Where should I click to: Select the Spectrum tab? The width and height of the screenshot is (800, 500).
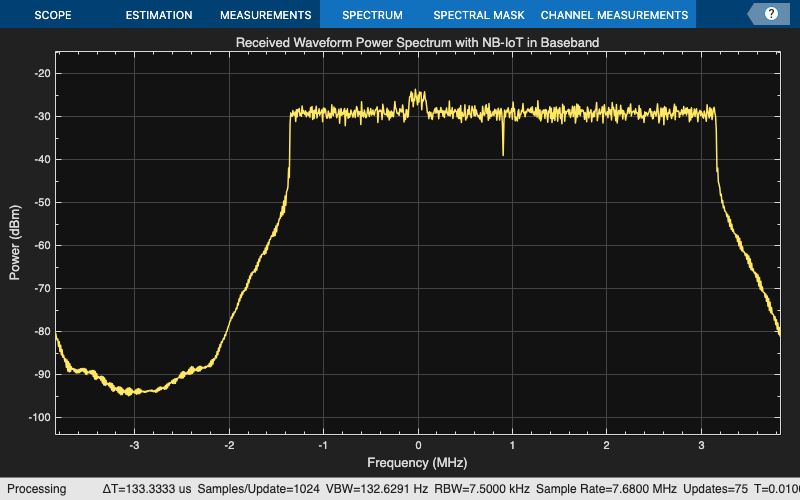372,15
